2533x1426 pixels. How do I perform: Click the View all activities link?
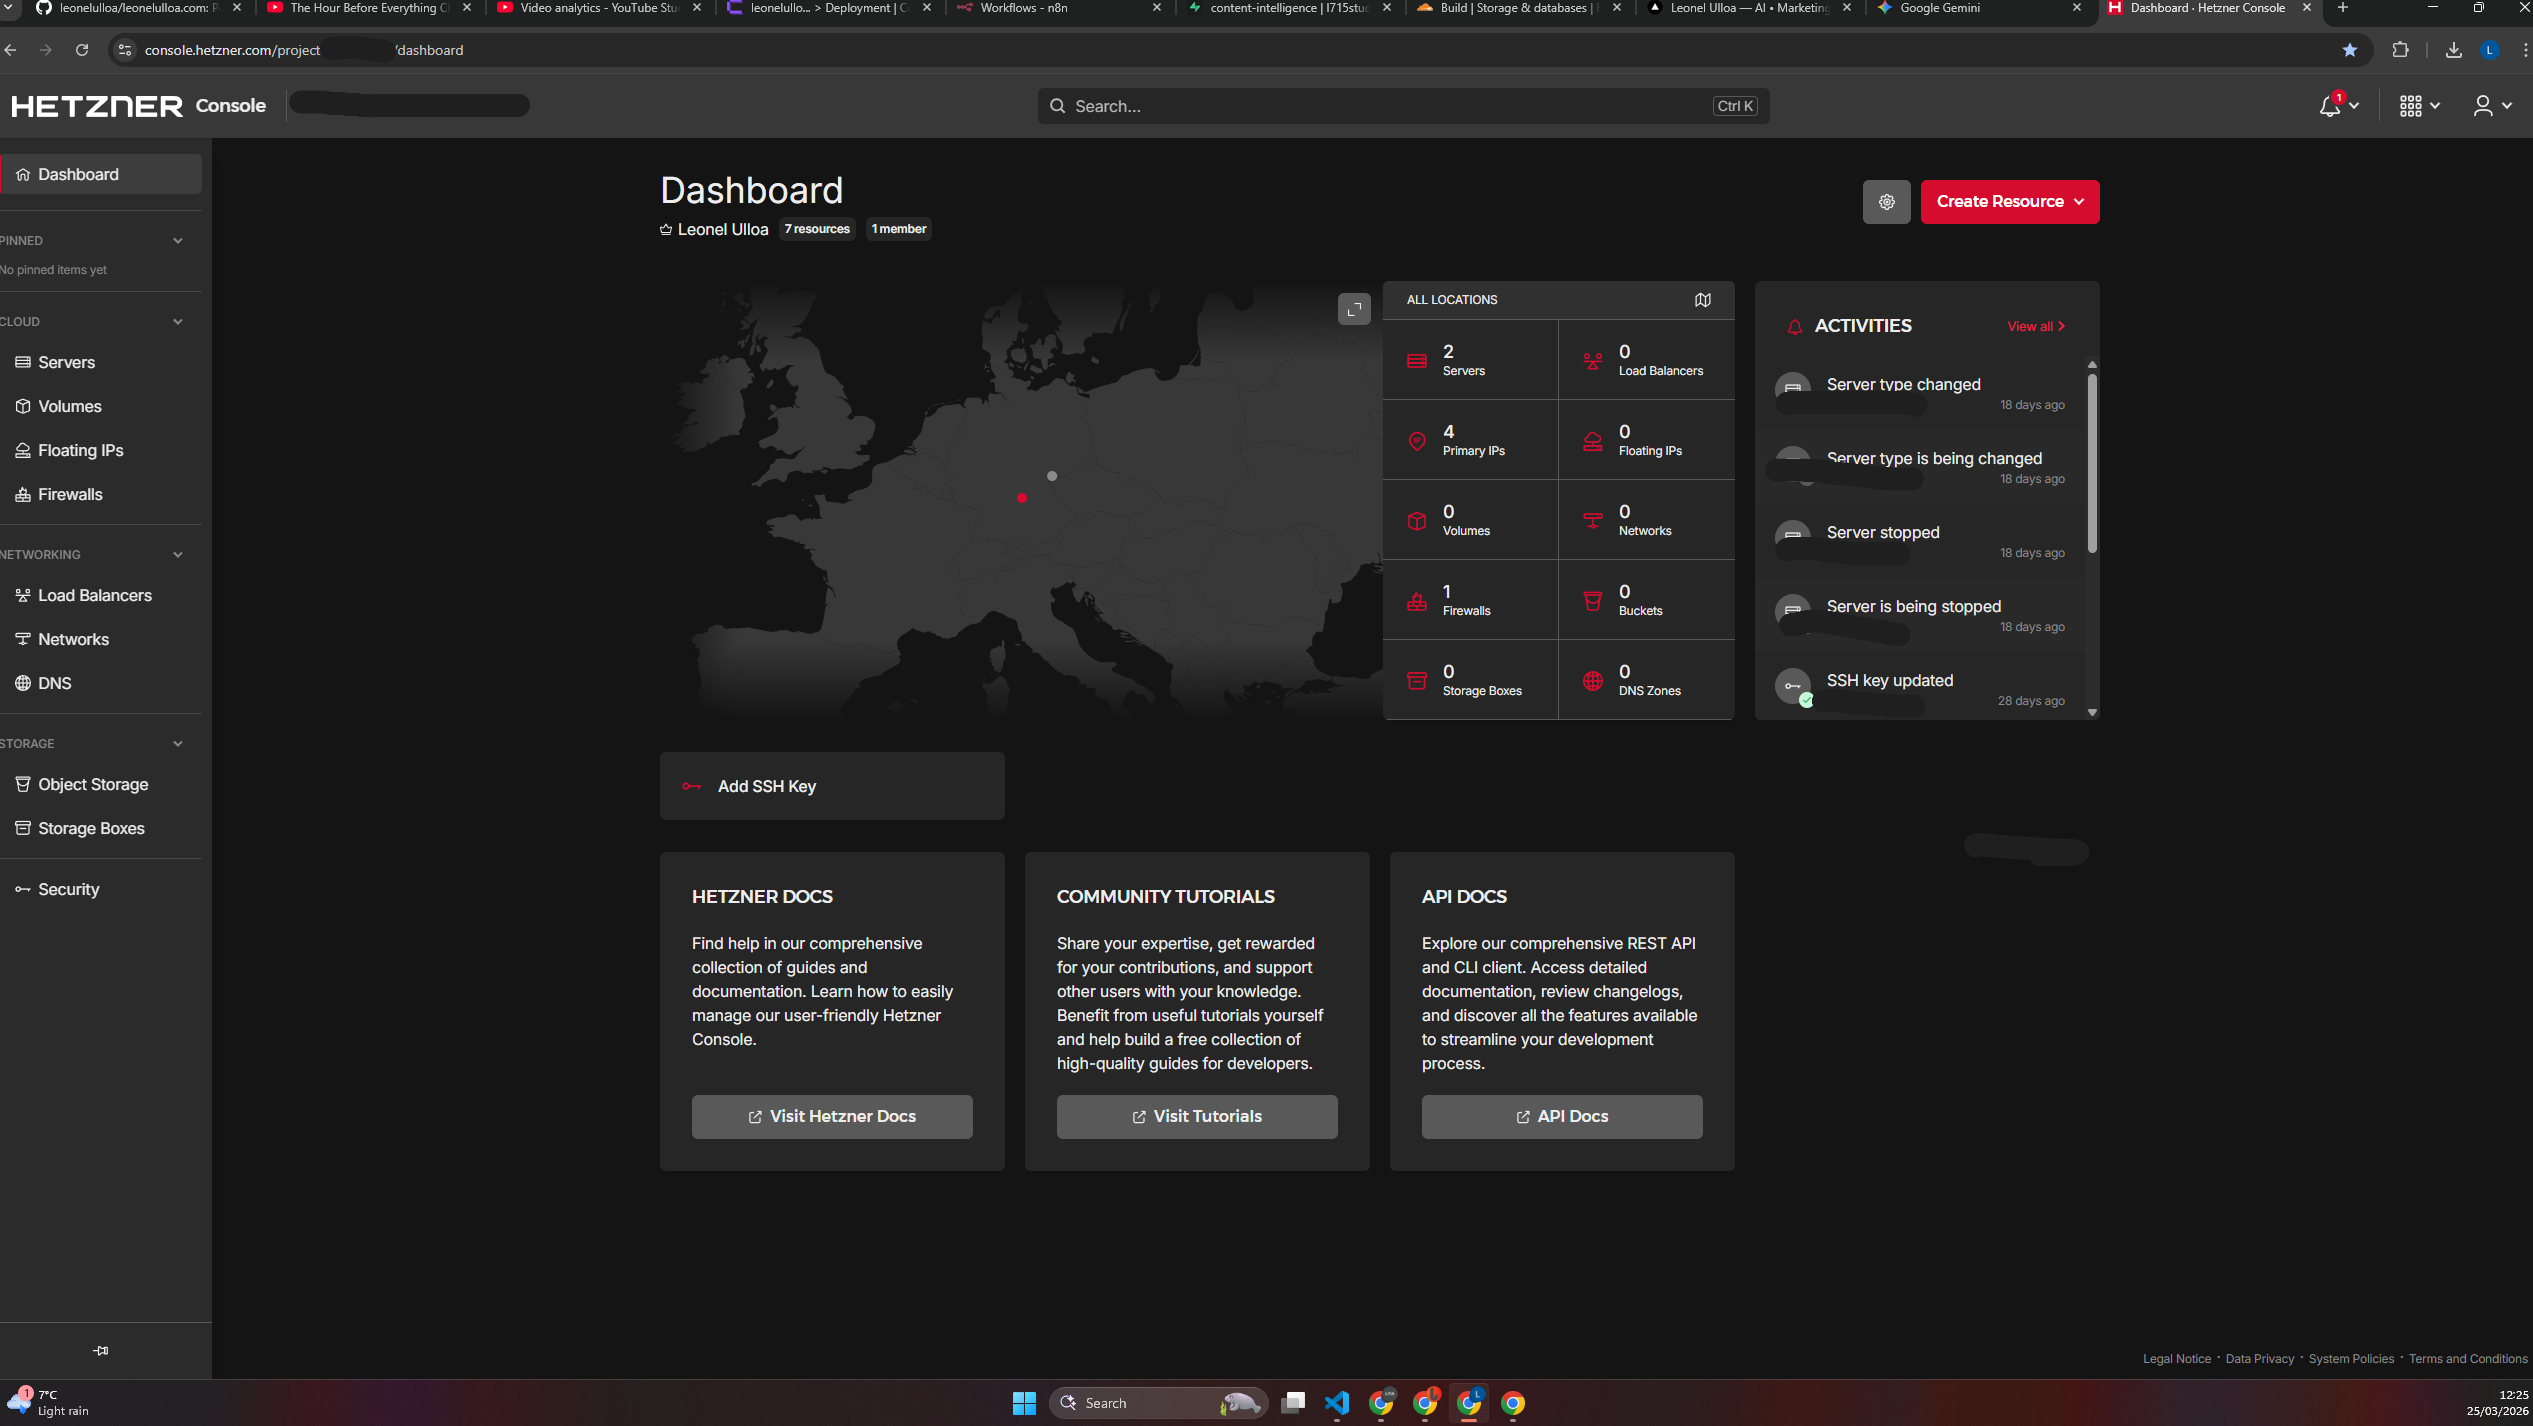click(x=2035, y=326)
